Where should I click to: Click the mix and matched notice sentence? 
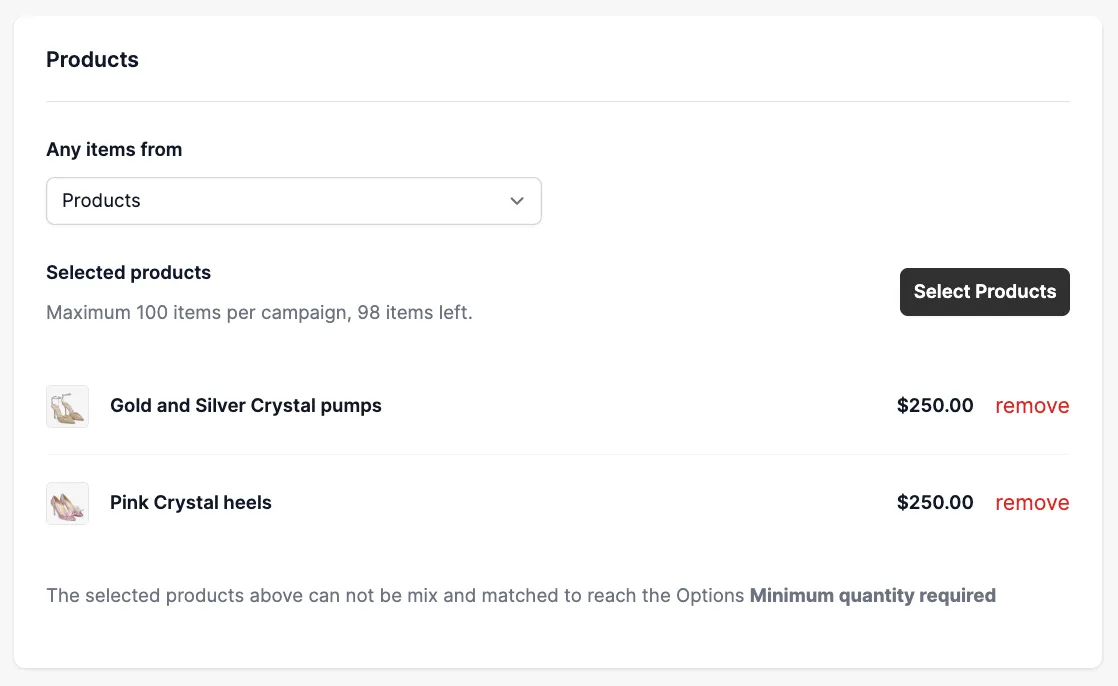coord(521,595)
